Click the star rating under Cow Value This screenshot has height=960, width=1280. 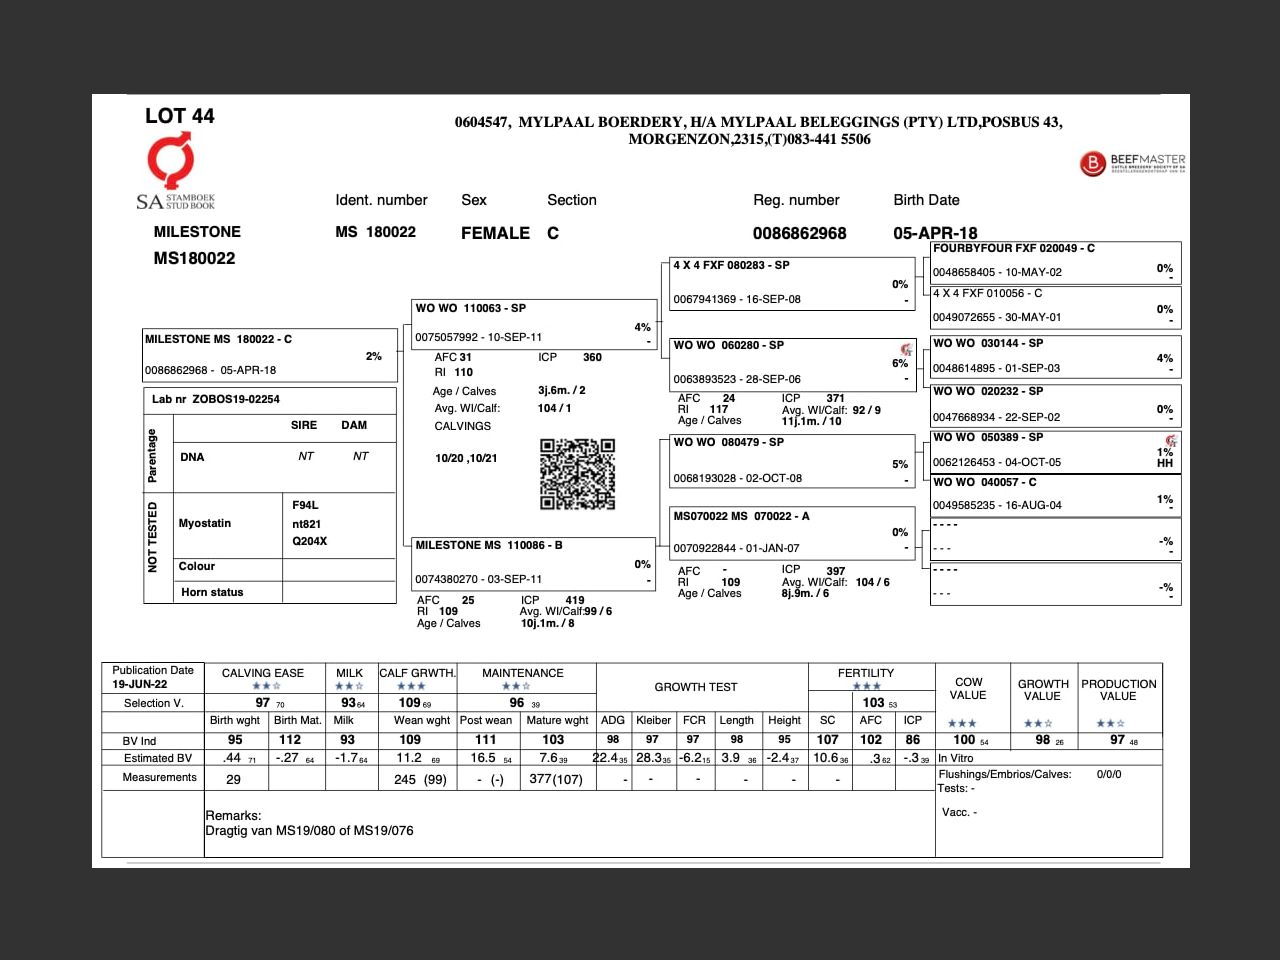pos(962,723)
